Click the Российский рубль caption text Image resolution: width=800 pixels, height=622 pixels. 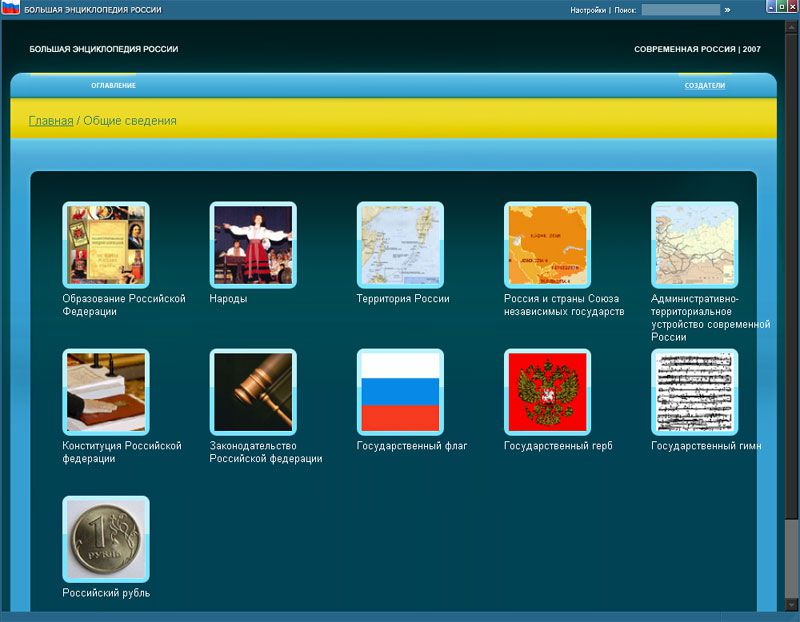pyautogui.click(x=106, y=593)
